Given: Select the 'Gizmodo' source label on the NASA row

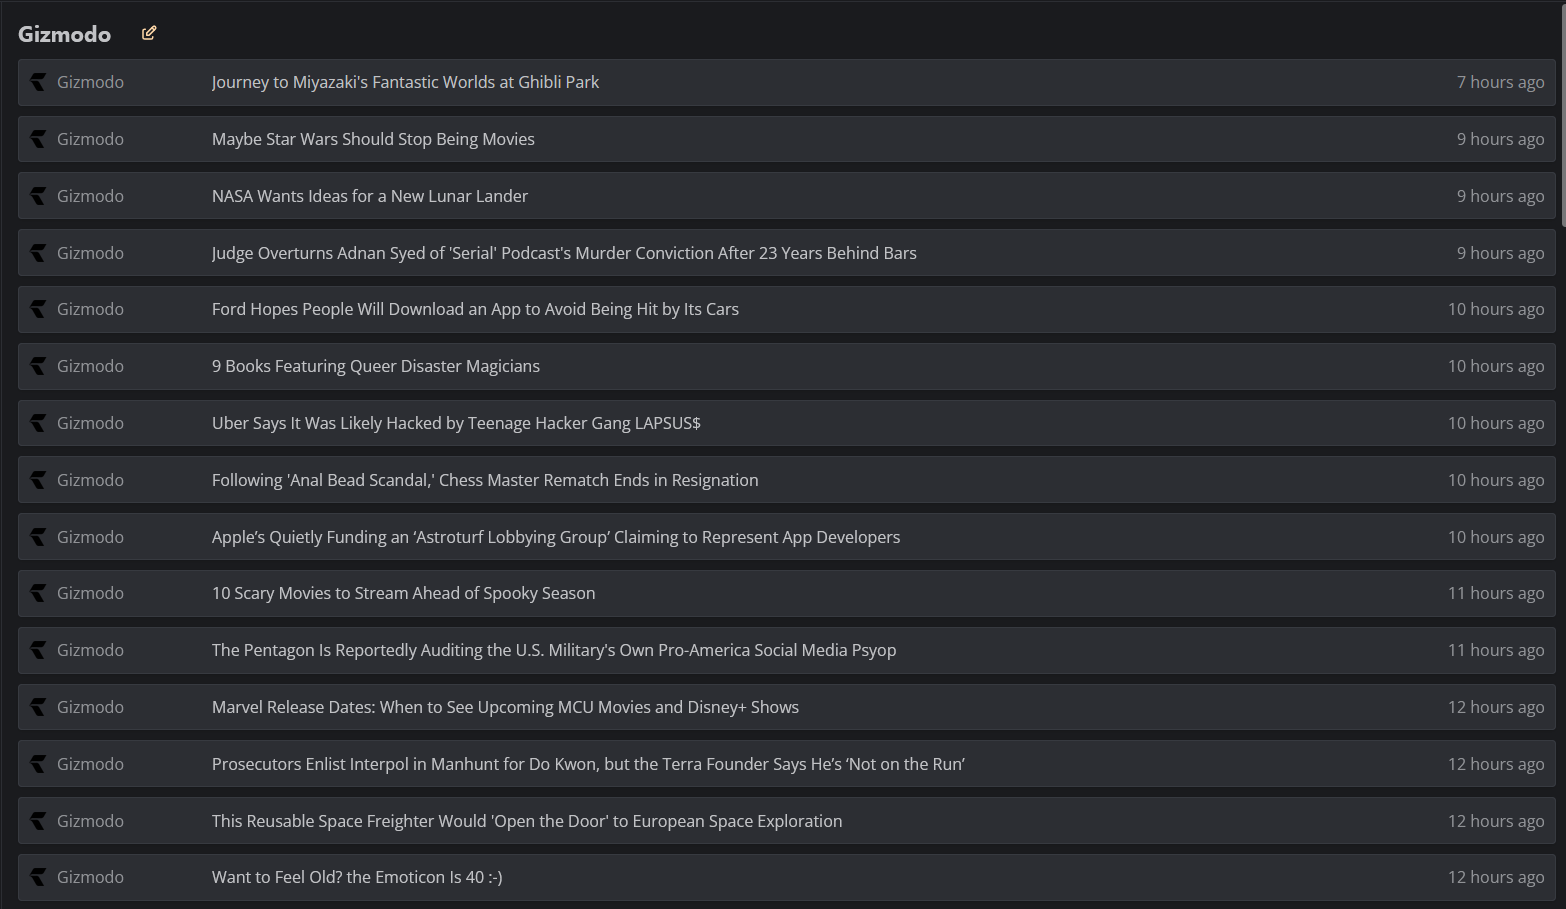Looking at the screenshot, I should (90, 196).
